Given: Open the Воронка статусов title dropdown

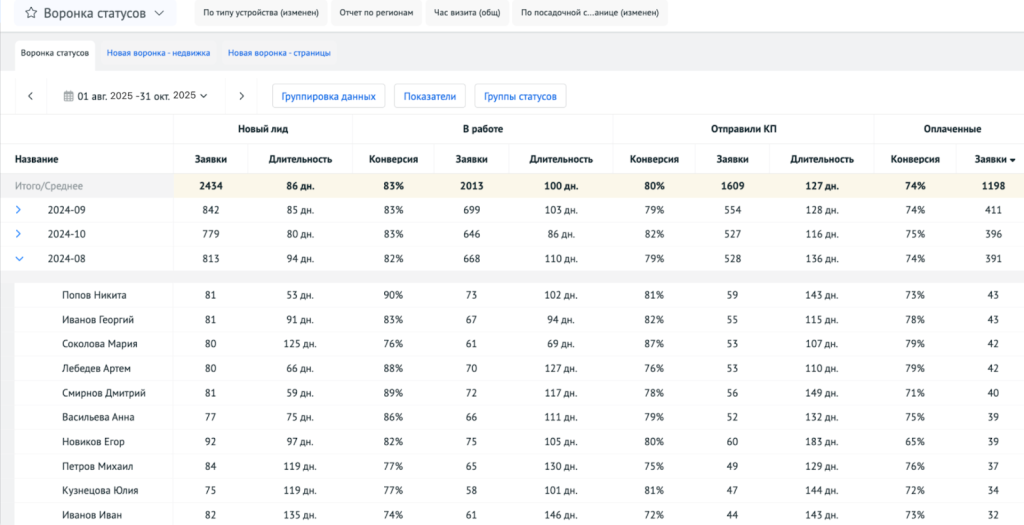Looking at the screenshot, I should 160,14.
